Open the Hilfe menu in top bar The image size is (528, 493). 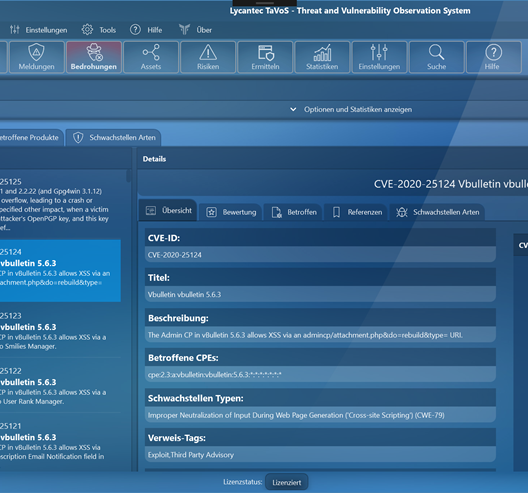point(155,30)
